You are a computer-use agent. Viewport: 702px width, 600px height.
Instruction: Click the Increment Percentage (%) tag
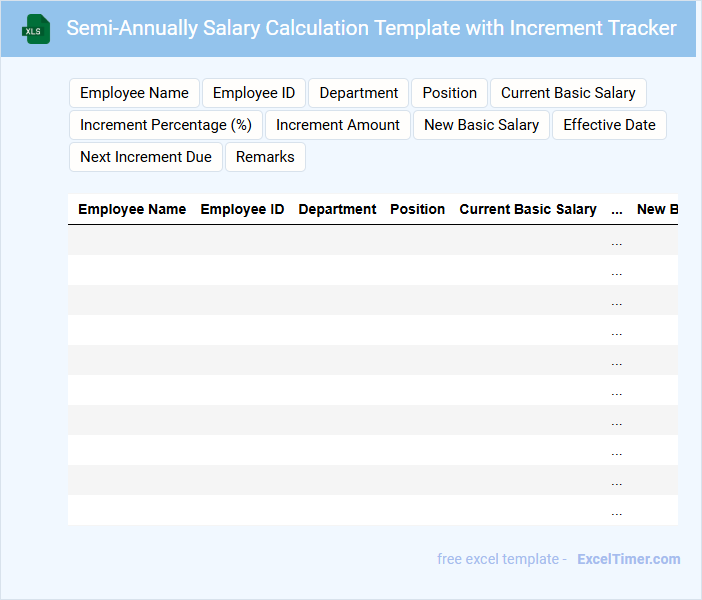(x=166, y=125)
